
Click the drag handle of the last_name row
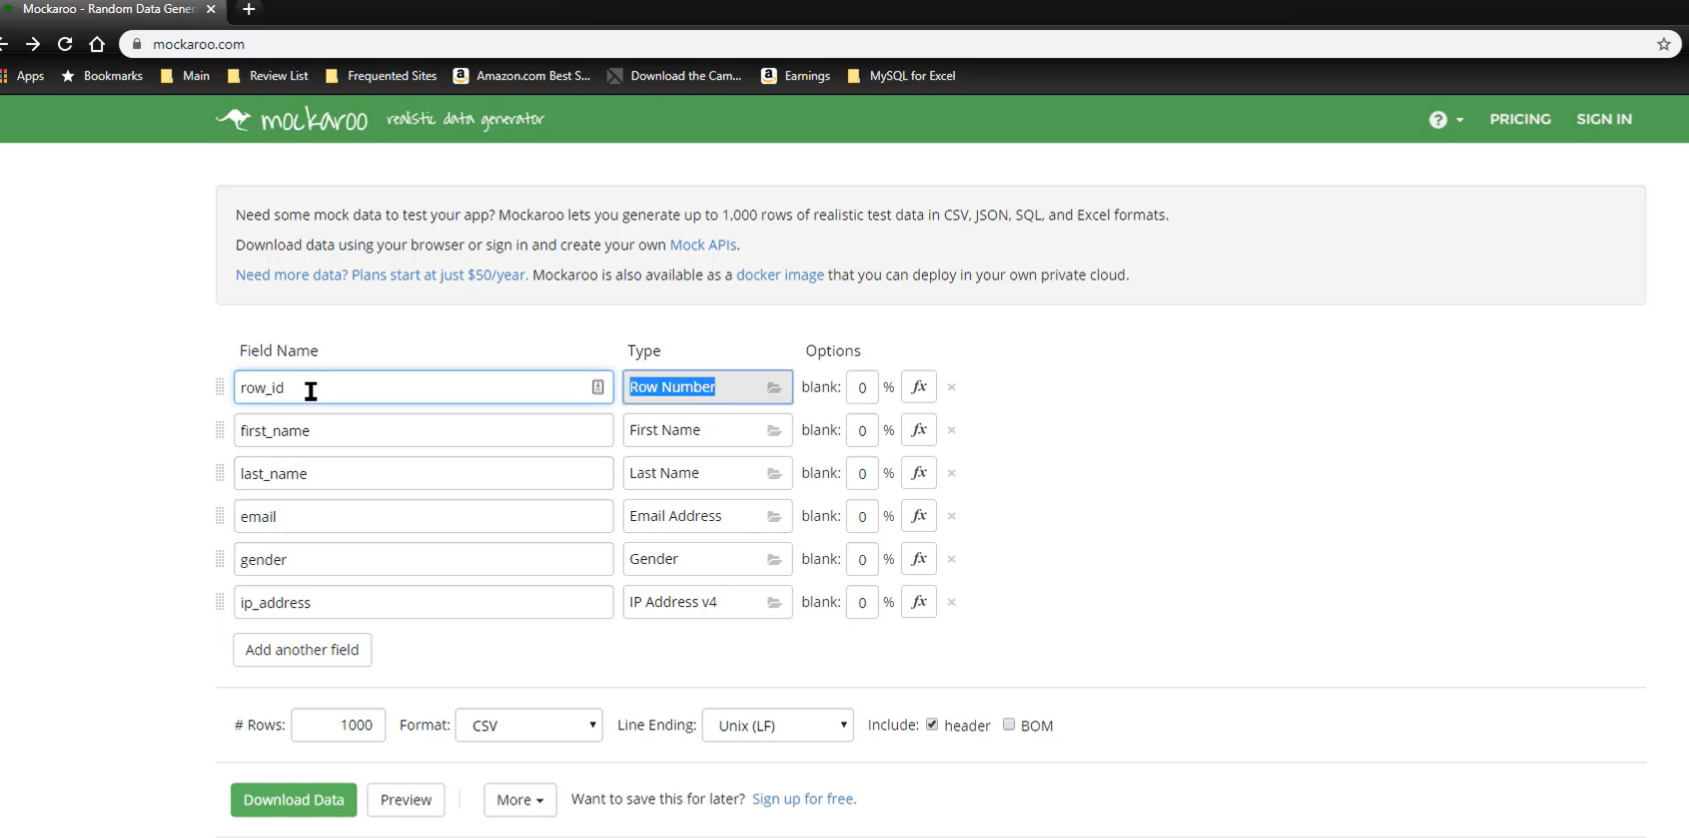pyautogui.click(x=220, y=473)
